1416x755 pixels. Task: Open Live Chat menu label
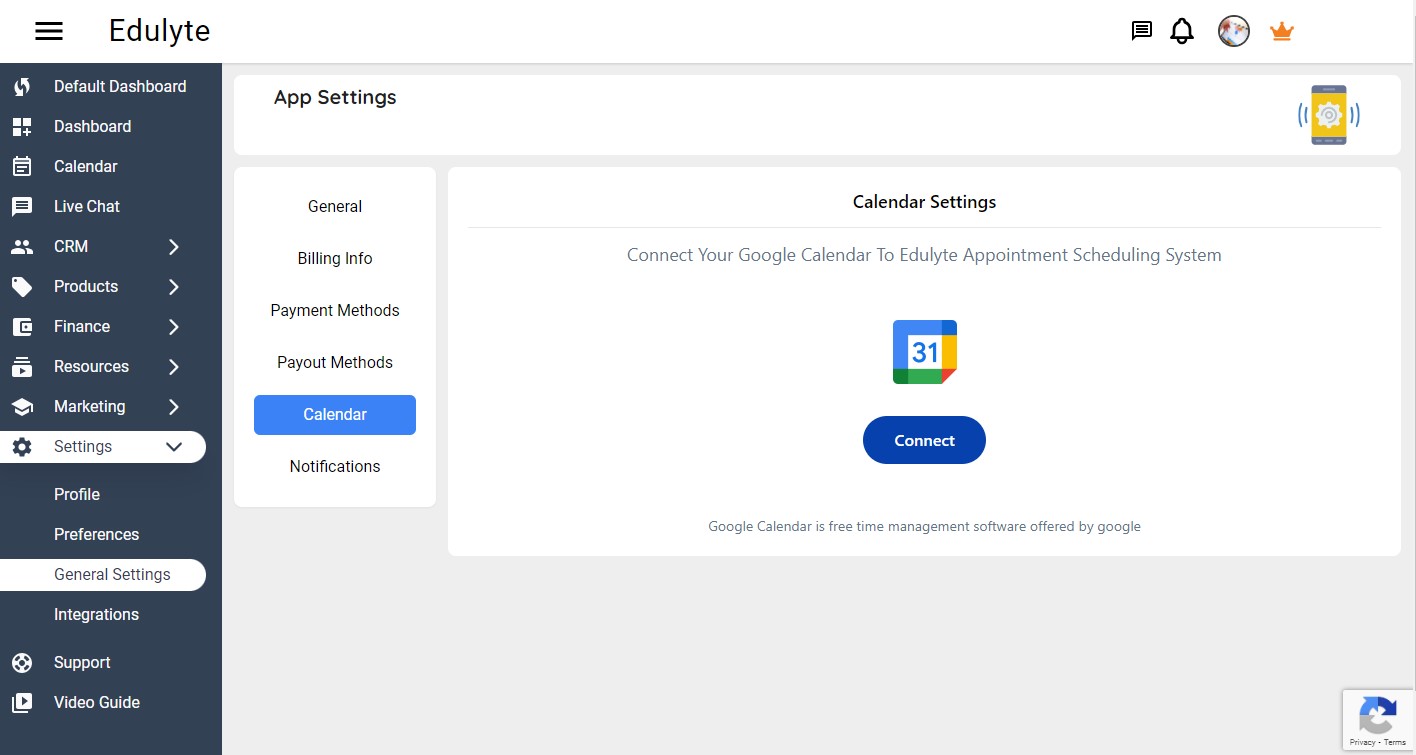point(87,207)
